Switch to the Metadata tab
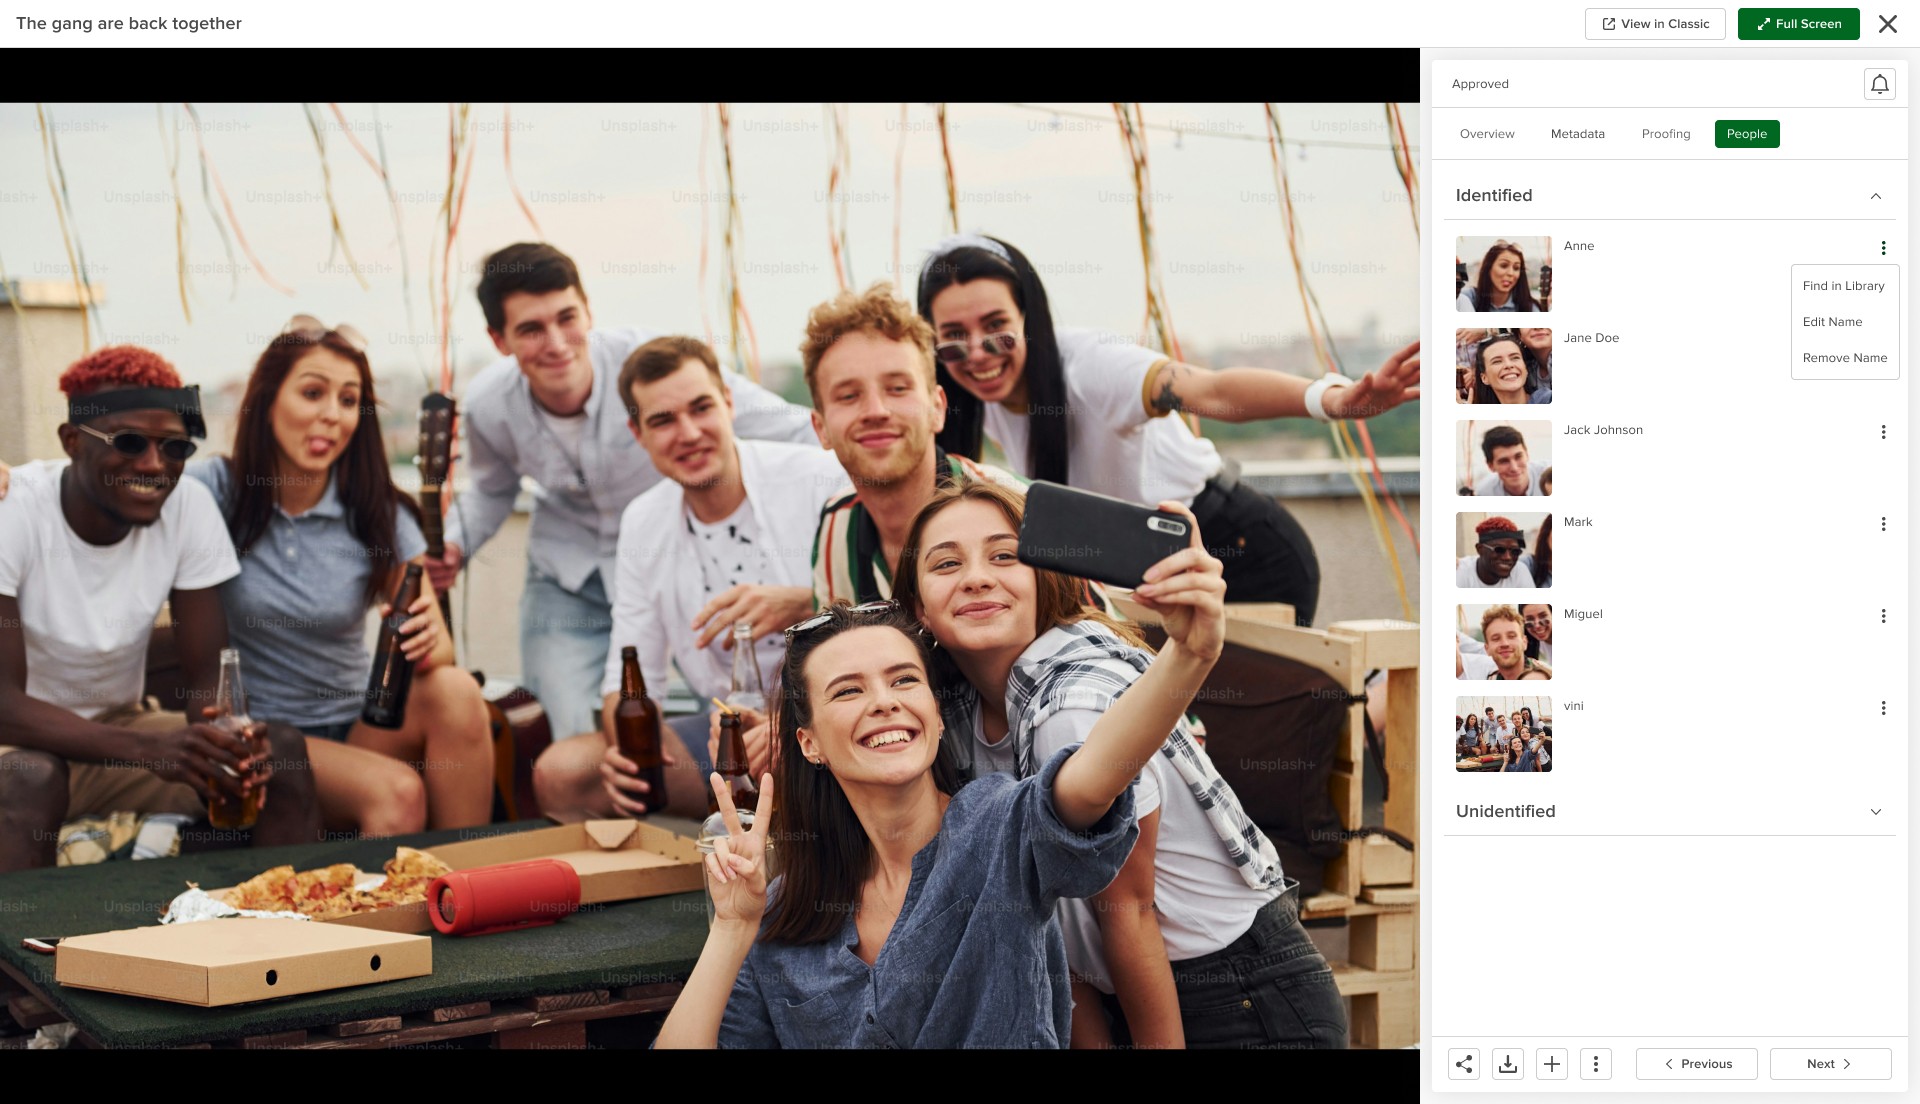Image resolution: width=1920 pixels, height=1104 pixels. point(1577,134)
